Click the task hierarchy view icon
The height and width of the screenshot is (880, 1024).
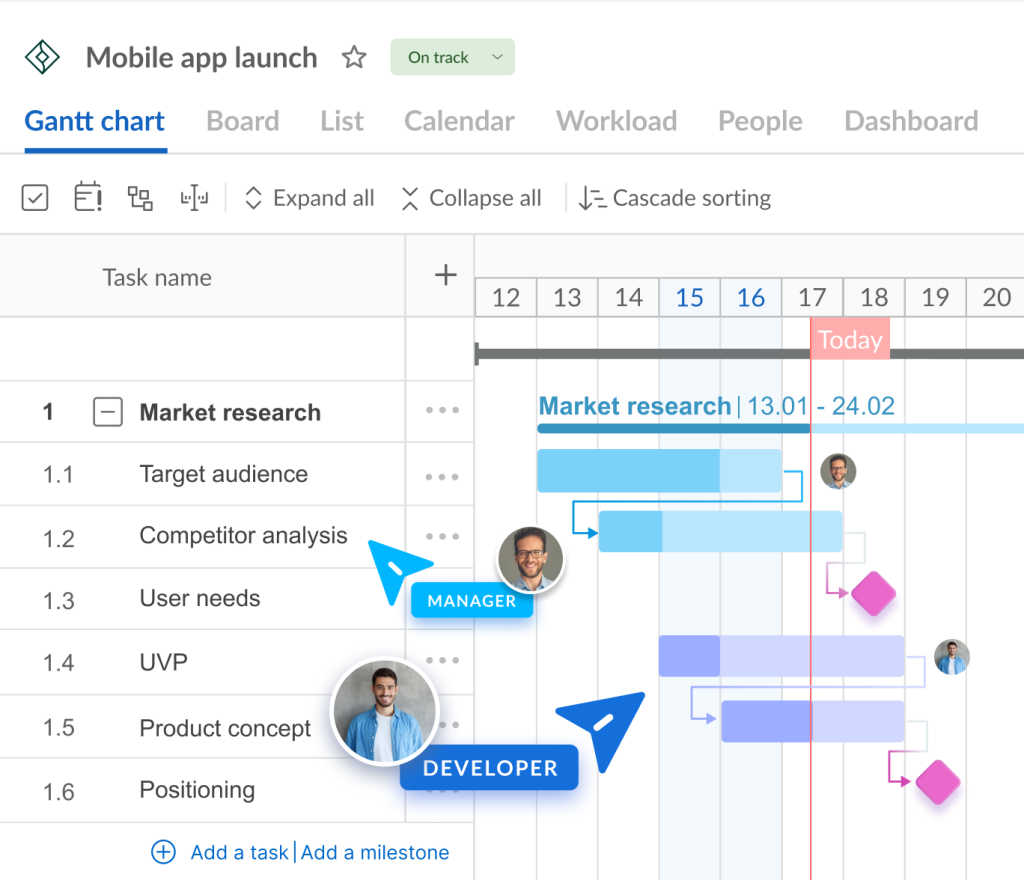[x=139, y=197]
